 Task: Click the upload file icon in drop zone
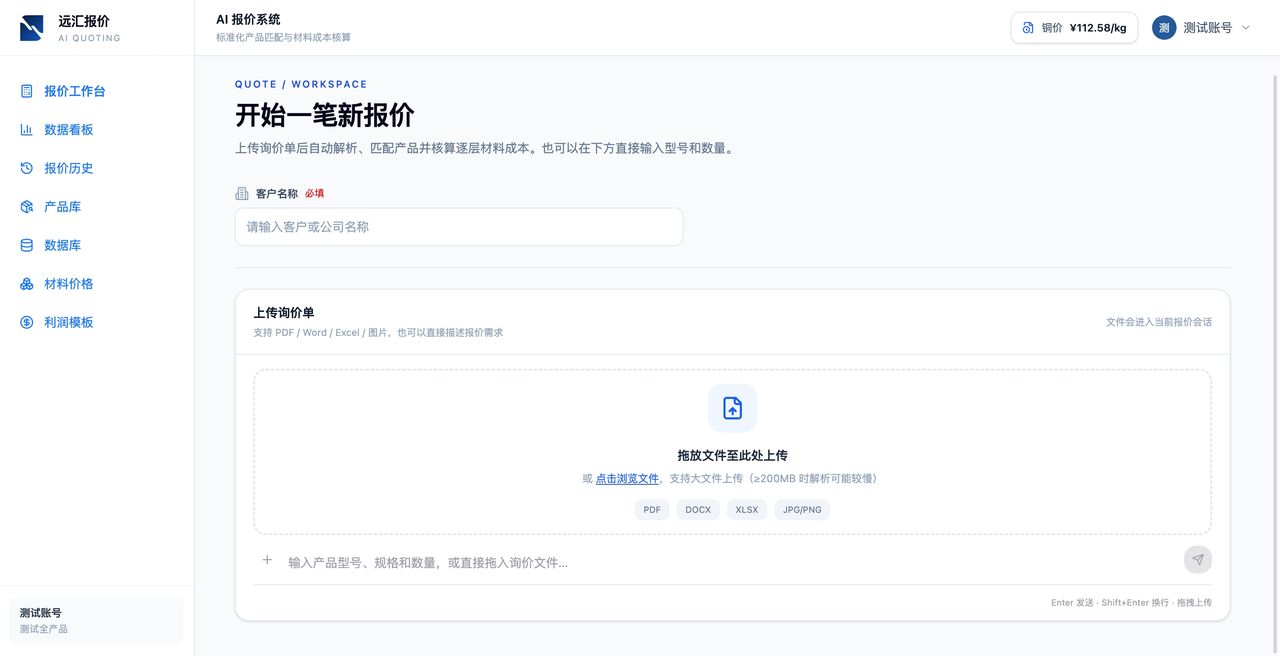(x=732, y=408)
